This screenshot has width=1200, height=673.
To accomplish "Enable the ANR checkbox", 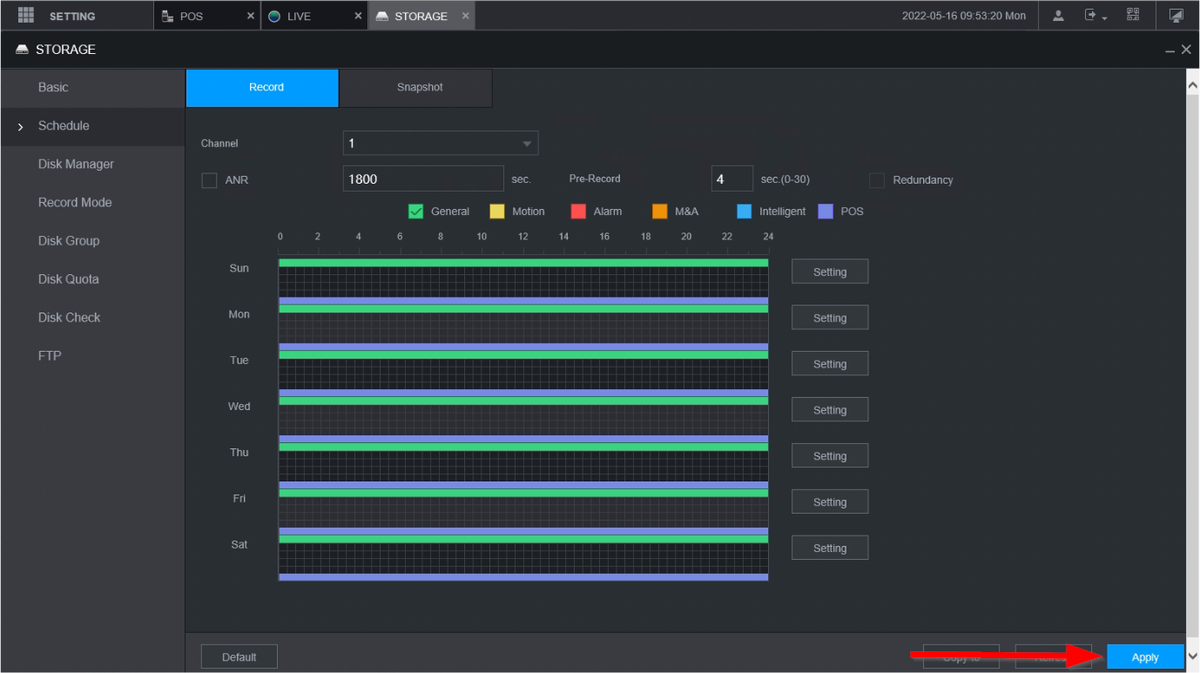I will (209, 181).
